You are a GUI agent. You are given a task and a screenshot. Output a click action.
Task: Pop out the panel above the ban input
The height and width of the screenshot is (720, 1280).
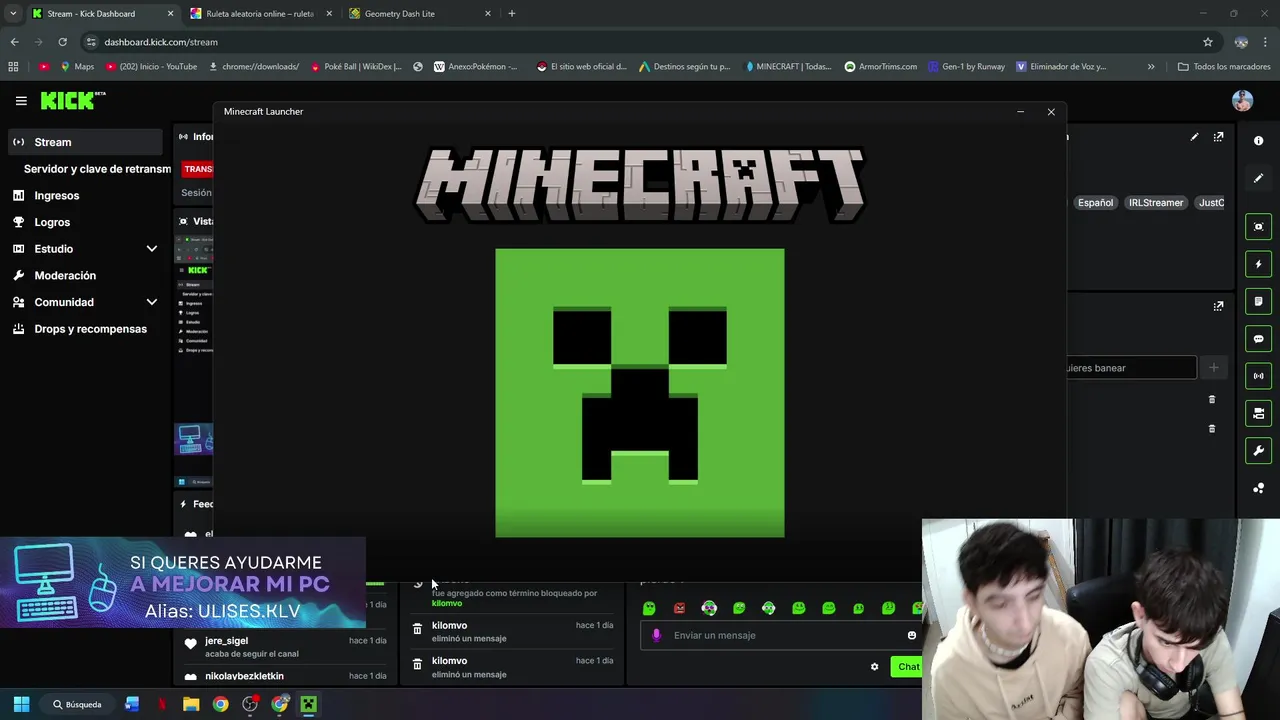(x=1218, y=306)
